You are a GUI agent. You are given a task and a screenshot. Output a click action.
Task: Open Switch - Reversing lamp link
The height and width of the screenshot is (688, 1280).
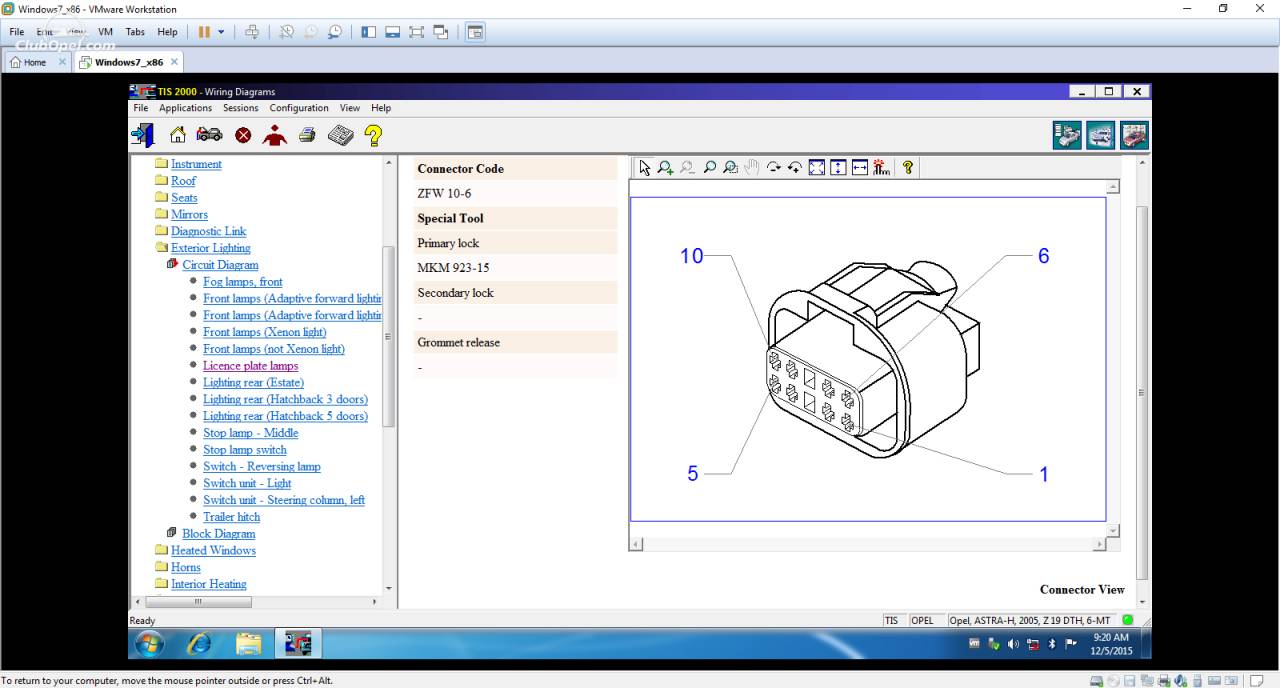(x=262, y=466)
